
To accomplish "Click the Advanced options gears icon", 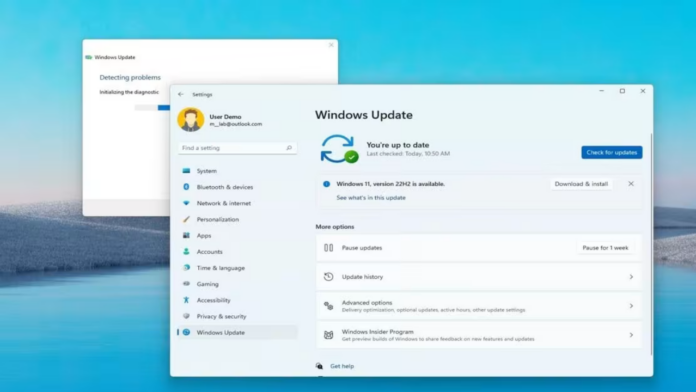I will (328, 306).
